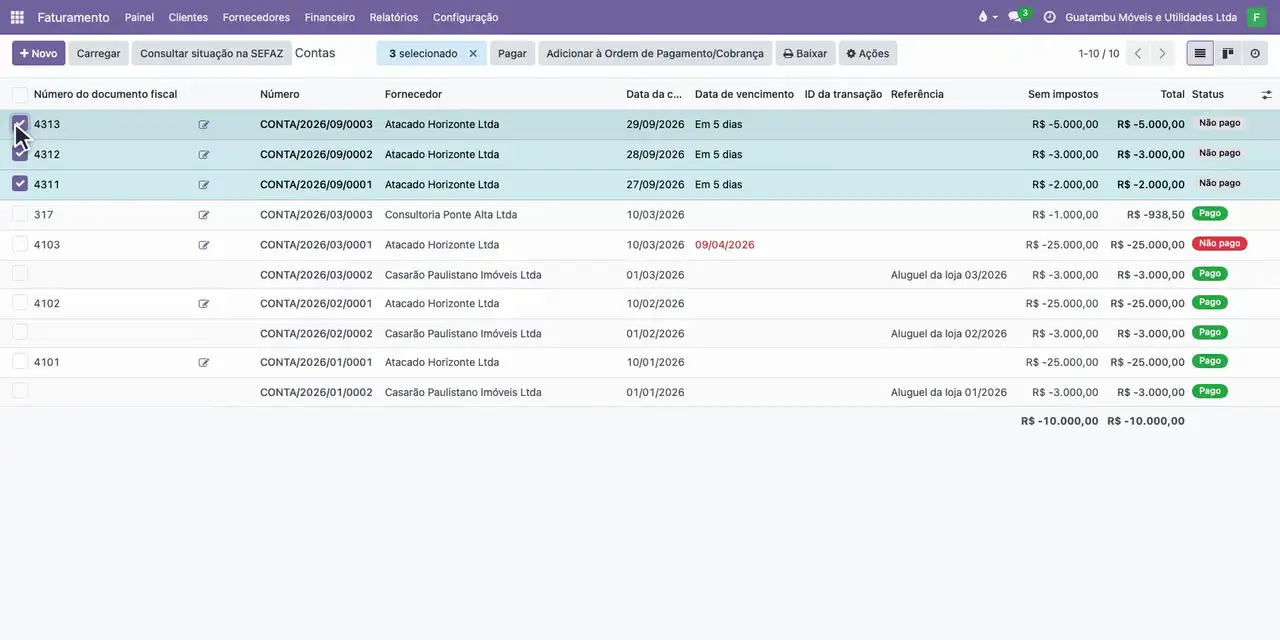
Task: Toggle the select-all header checkbox
Action: tap(20, 94)
